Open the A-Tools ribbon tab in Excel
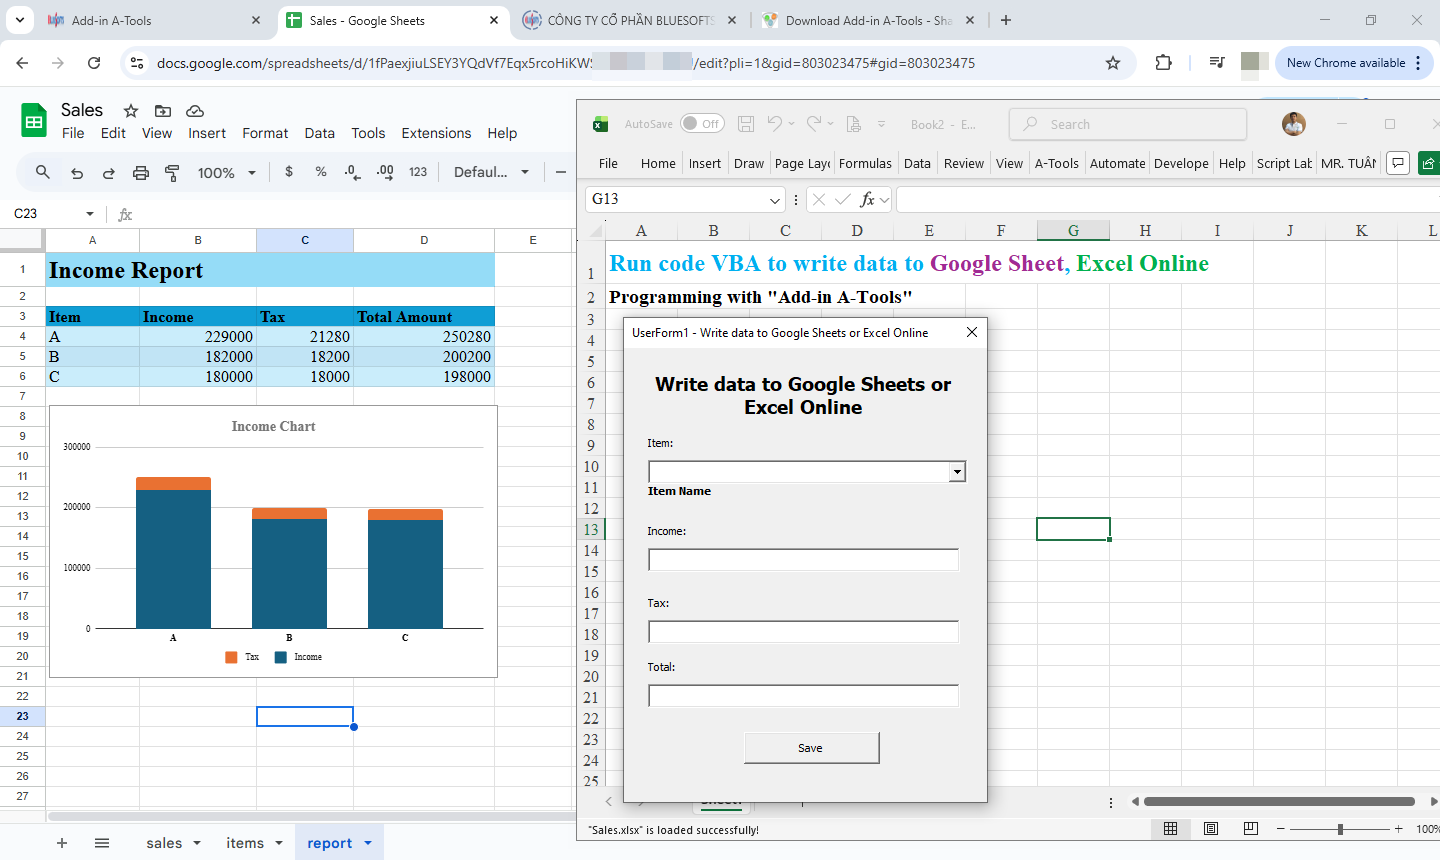1440x860 pixels. tap(1057, 163)
